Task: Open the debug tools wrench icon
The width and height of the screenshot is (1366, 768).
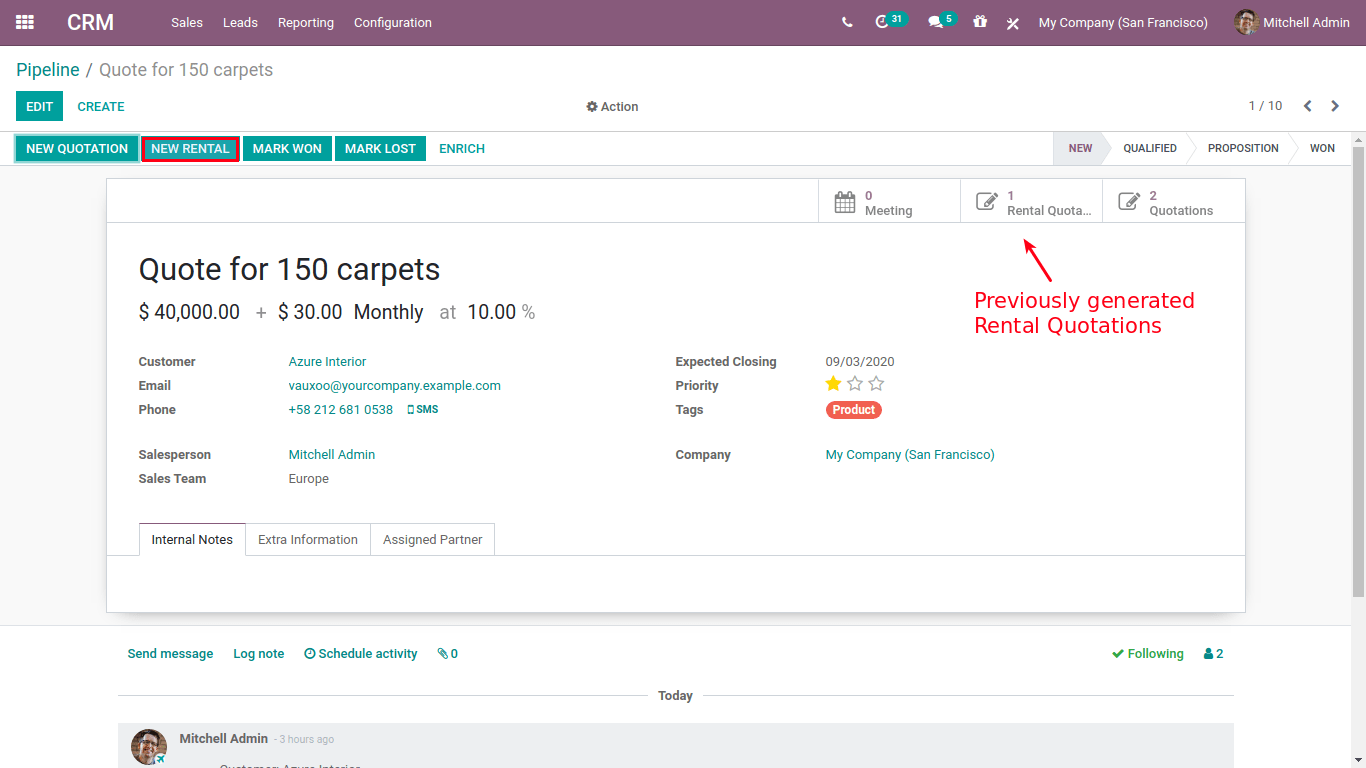Action: click(1013, 23)
